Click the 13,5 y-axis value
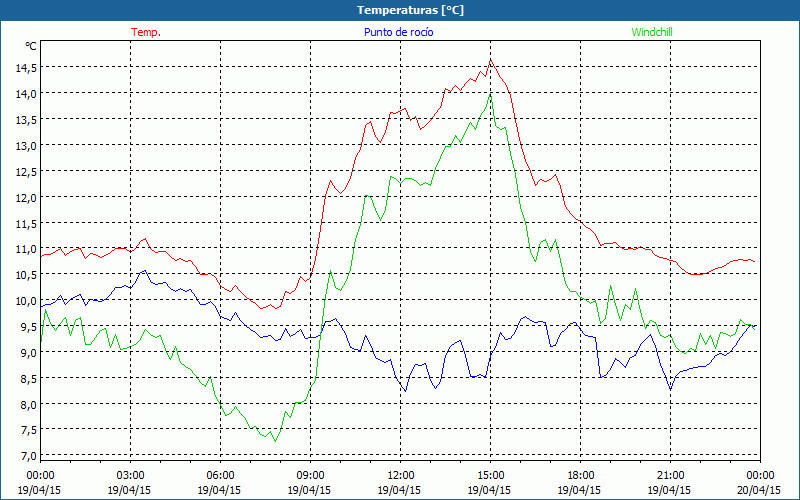This screenshot has width=800, height=500. coord(26,119)
